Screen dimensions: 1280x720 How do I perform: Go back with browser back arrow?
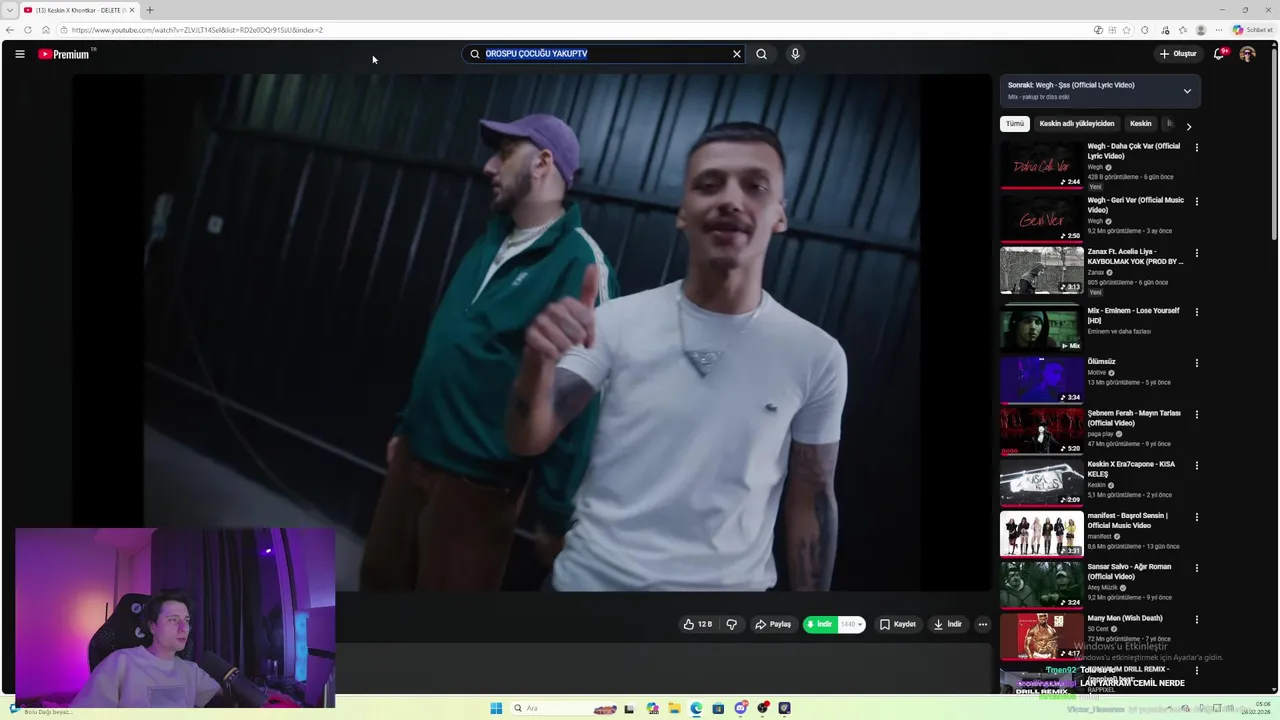click(x=10, y=30)
